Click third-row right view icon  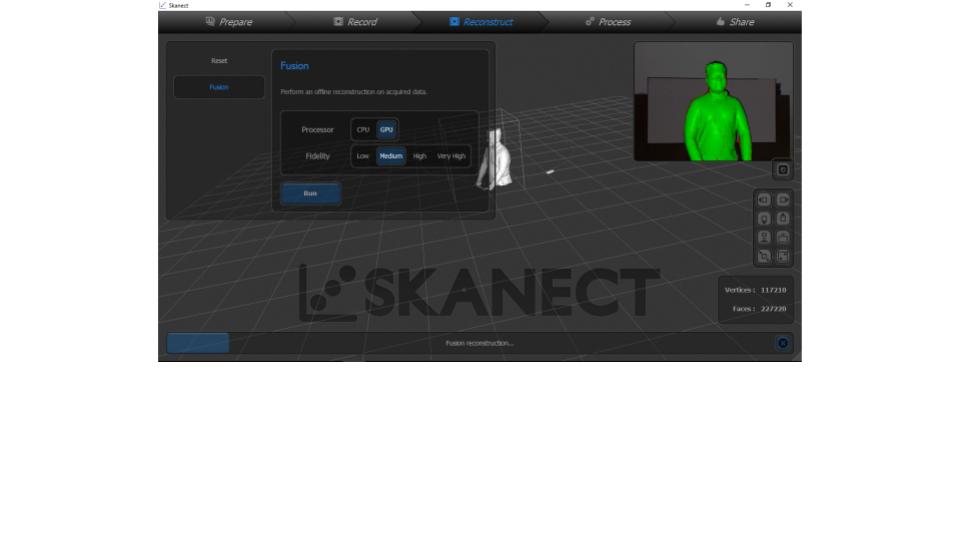(x=783, y=238)
